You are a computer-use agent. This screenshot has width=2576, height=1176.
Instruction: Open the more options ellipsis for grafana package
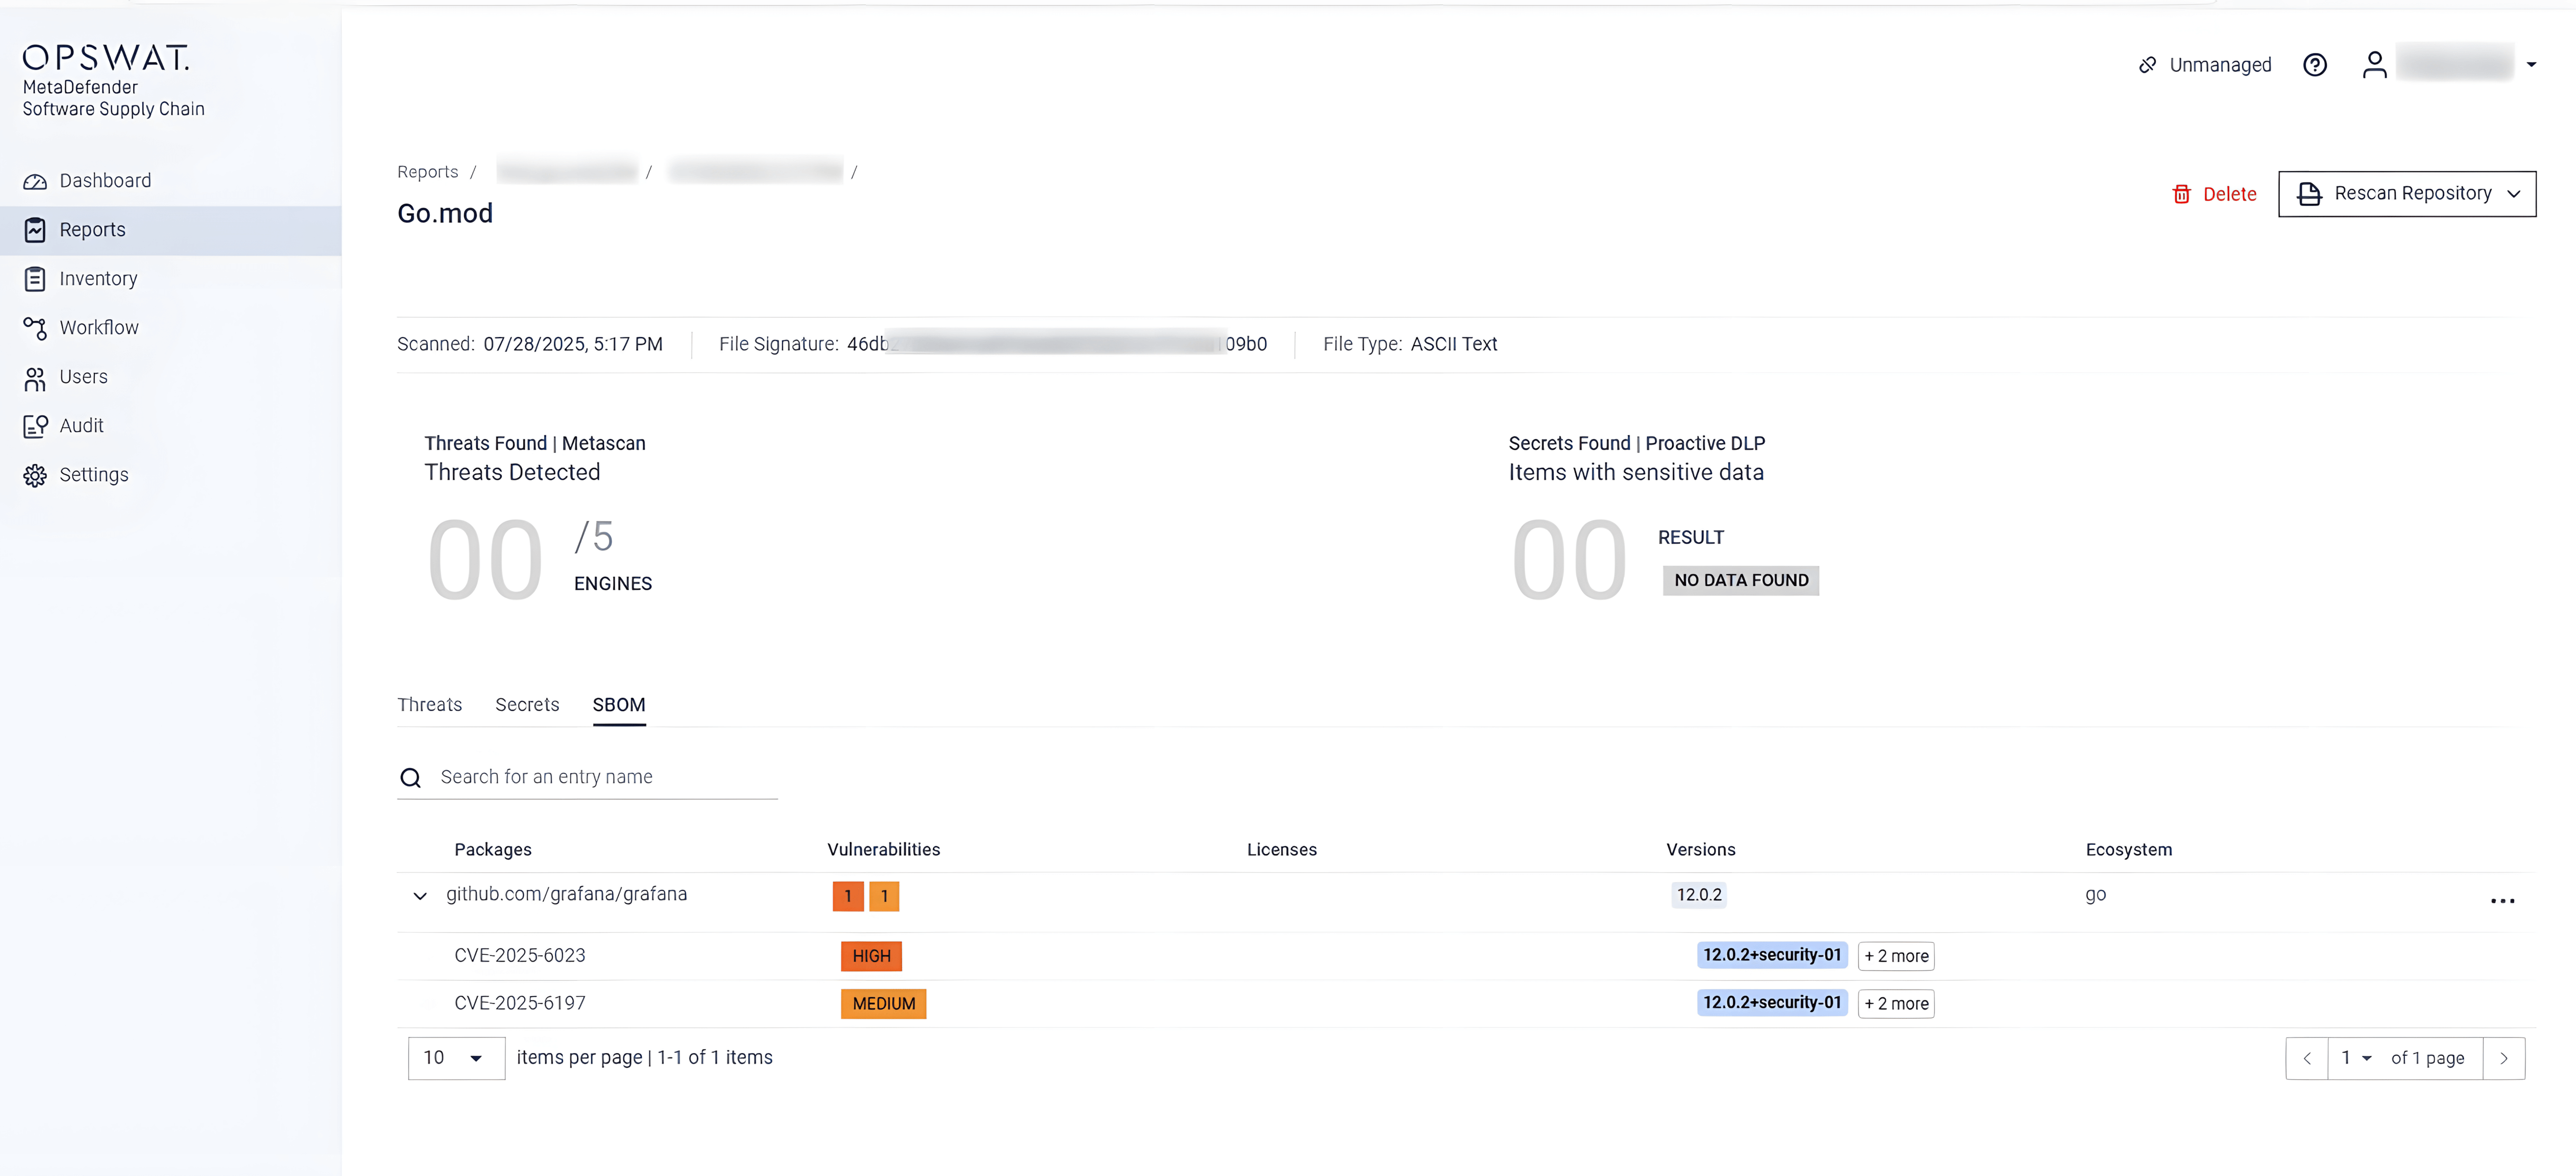point(2503,900)
